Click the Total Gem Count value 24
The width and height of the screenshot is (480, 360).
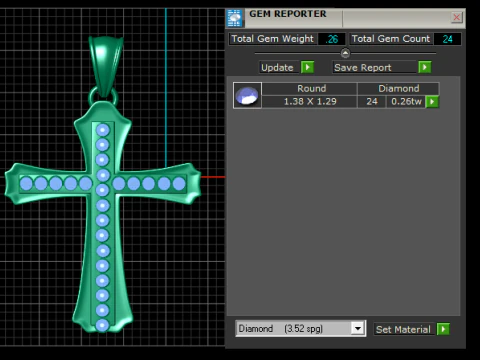[447, 39]
